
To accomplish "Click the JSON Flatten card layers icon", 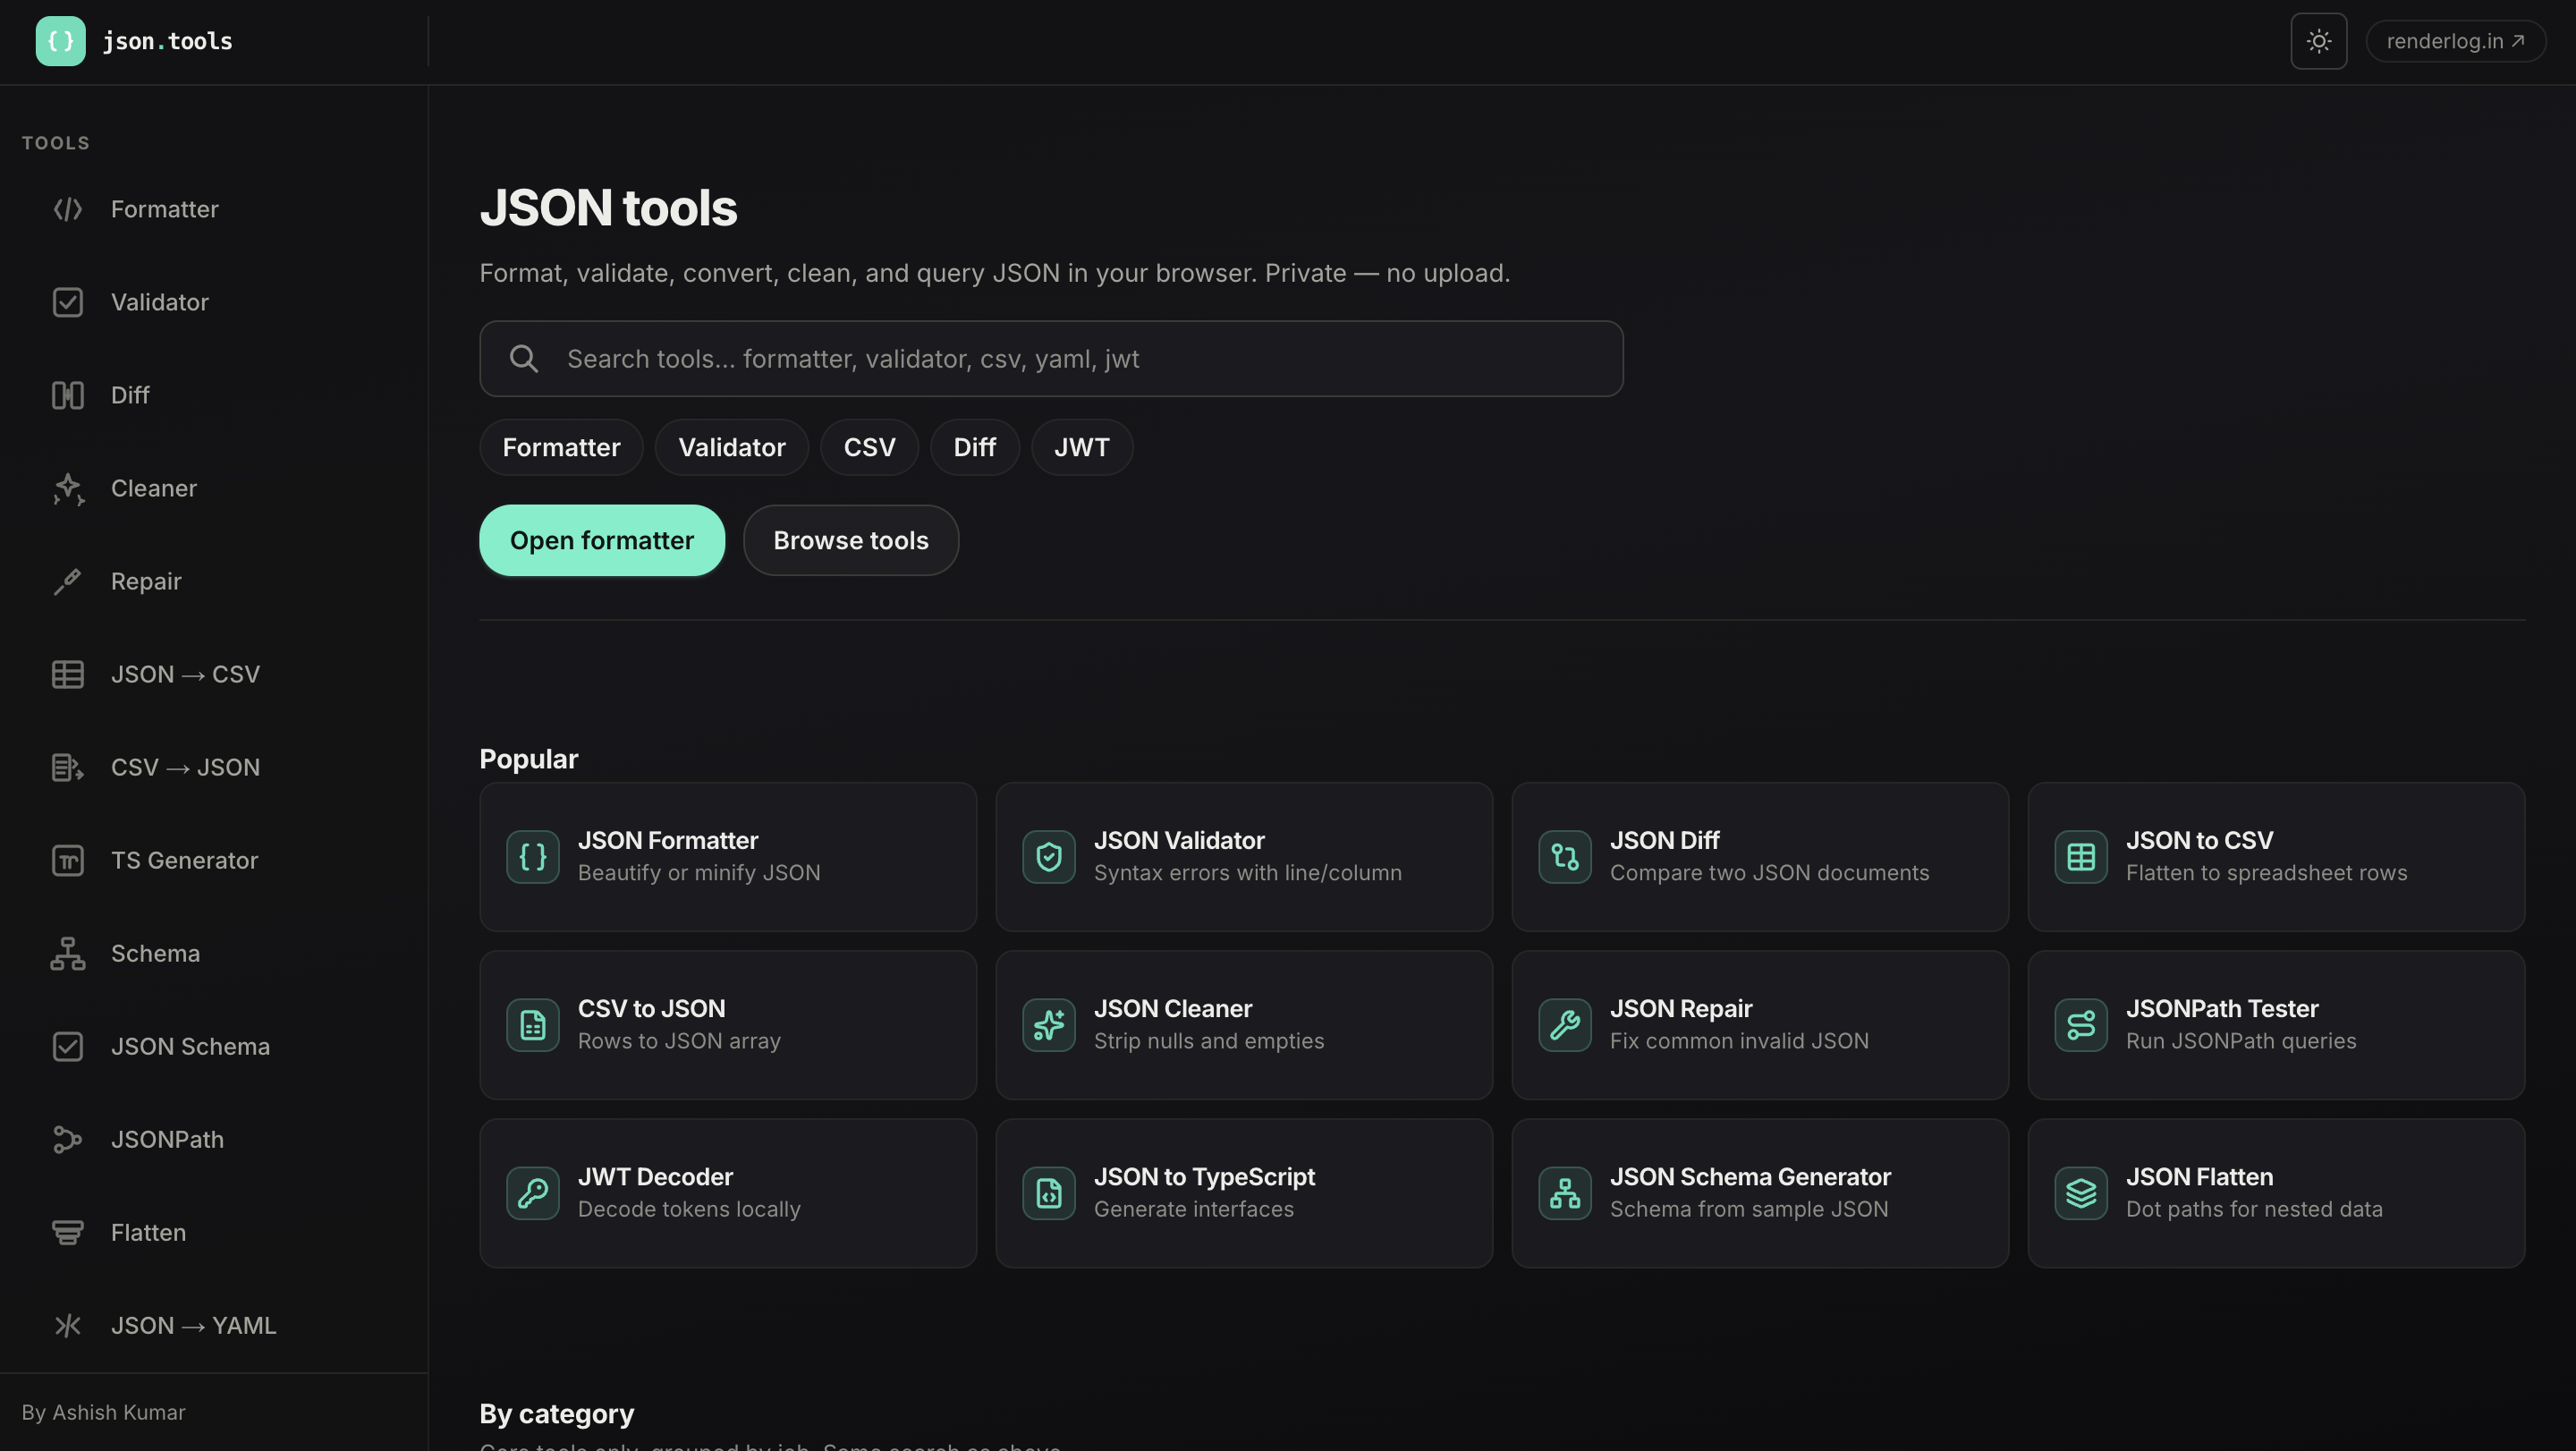I will pos(2081,1193).
